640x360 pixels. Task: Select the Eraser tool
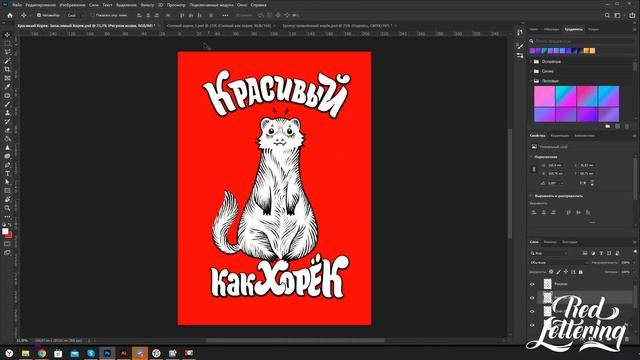[x=7, y=130]
